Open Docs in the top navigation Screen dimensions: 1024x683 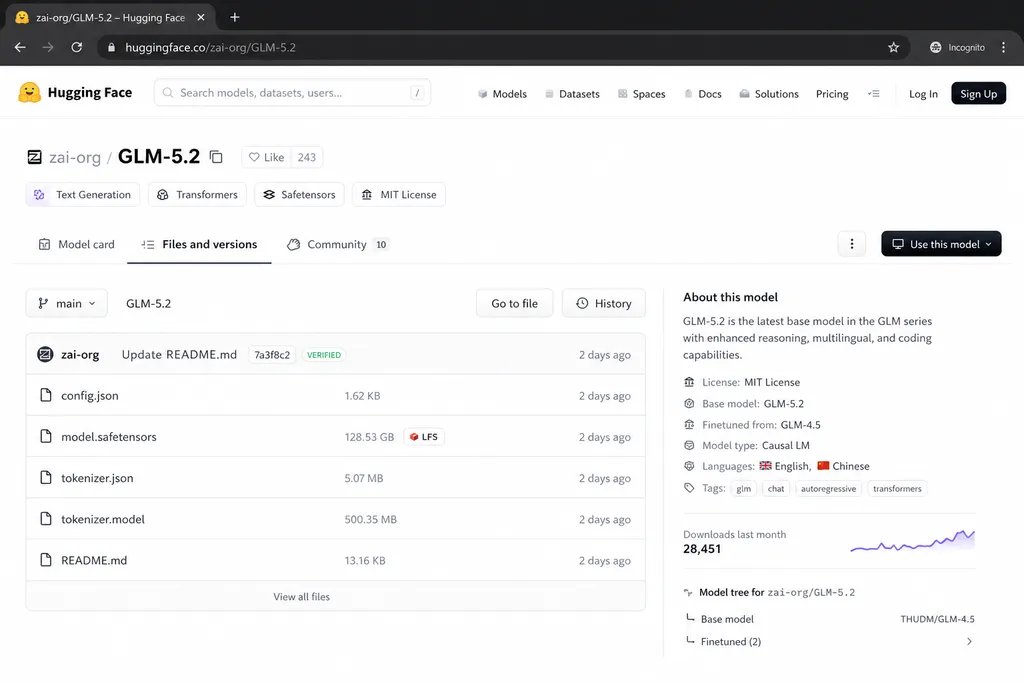pos(703,93)
